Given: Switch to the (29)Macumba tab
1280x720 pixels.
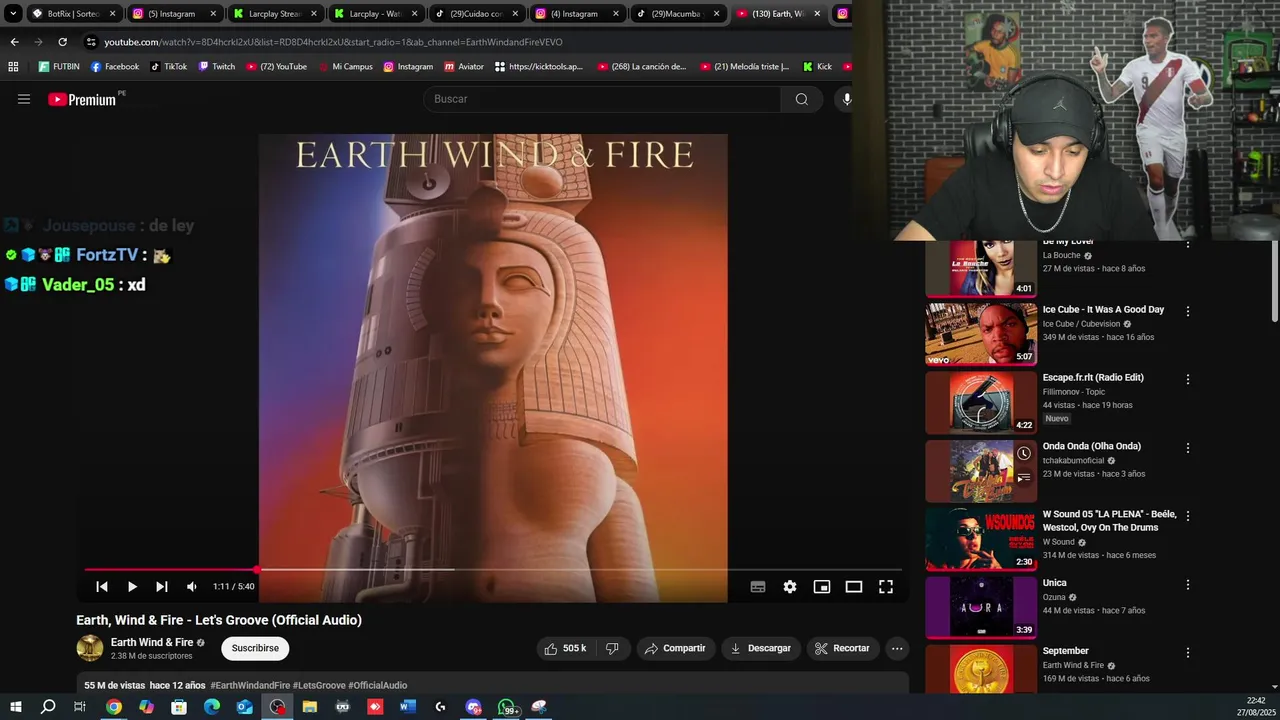Looking at the screenshot, I should click(x=676, y=14).
